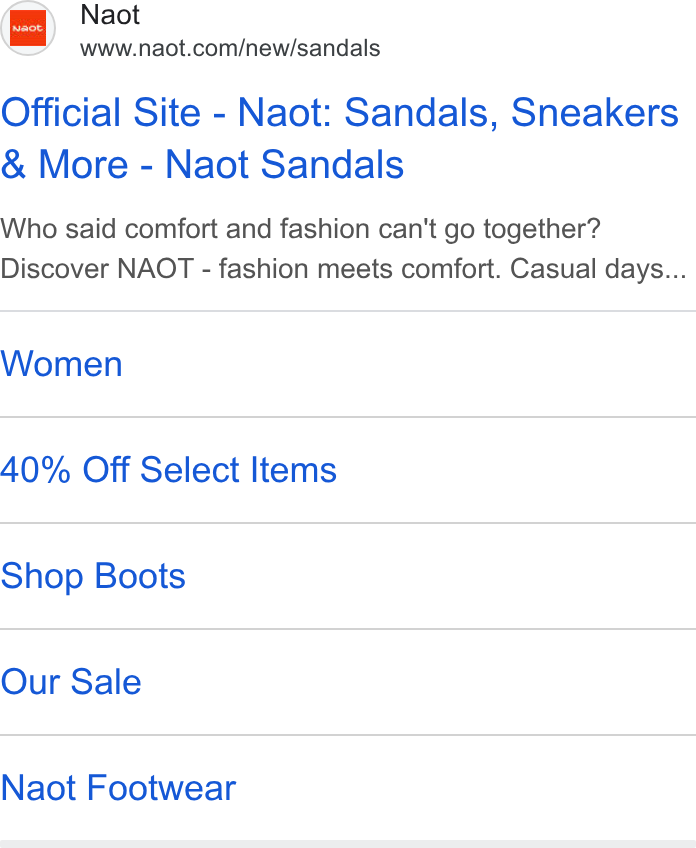Click the word 'Sale' in Our Sale

point(106,681)
